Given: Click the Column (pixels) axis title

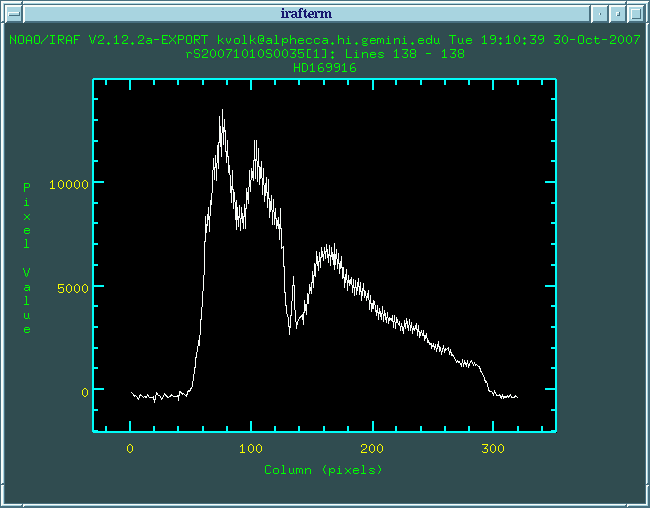Looking at the screenshot, I should point(323,470).
